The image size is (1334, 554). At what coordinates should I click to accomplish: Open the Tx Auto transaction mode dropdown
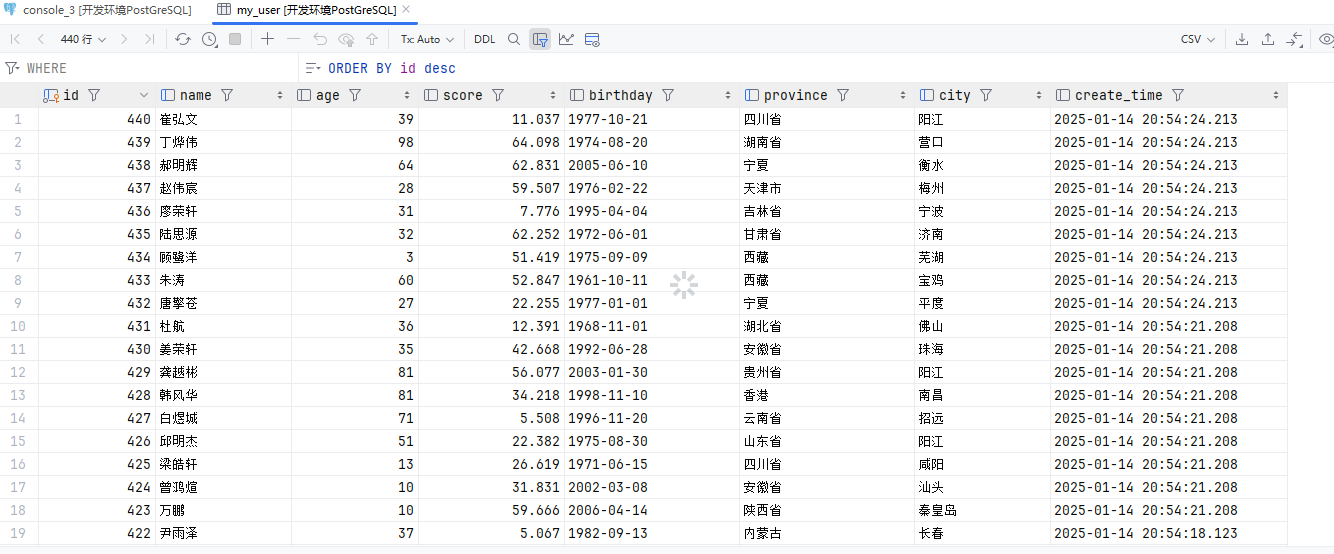[427, 39]
